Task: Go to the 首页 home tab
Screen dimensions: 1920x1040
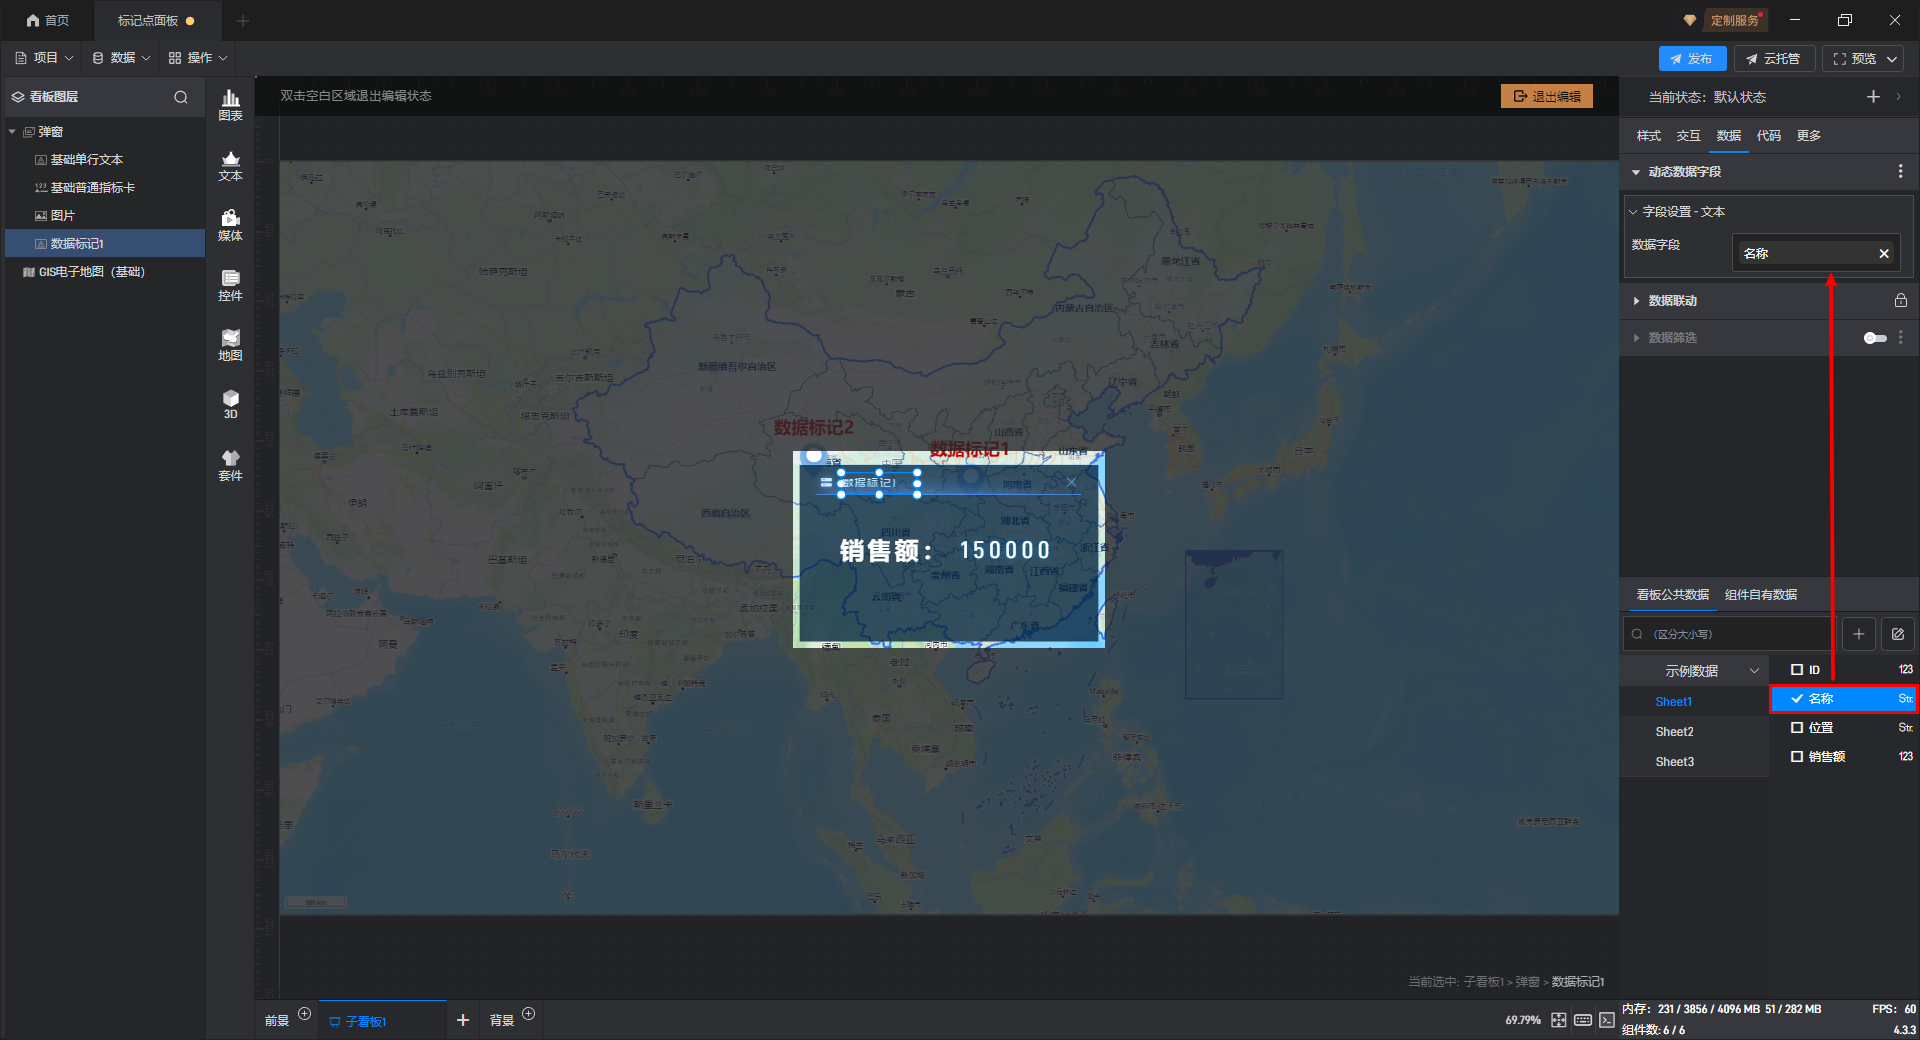Action: click(x=48, y=20)
